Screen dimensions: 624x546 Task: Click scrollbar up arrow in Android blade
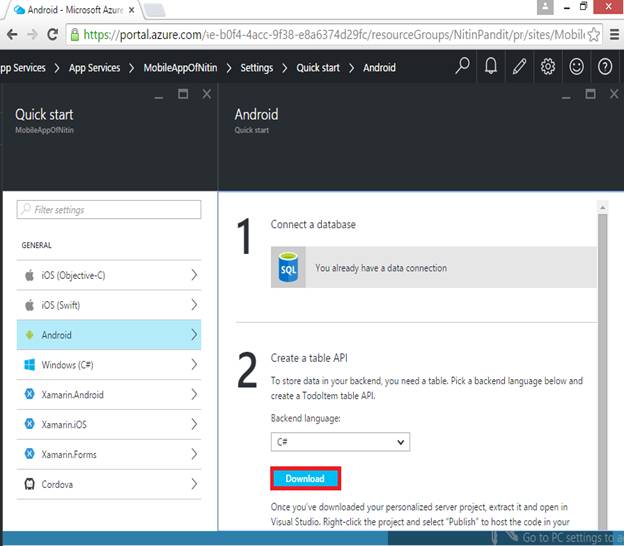coord(603,207)
